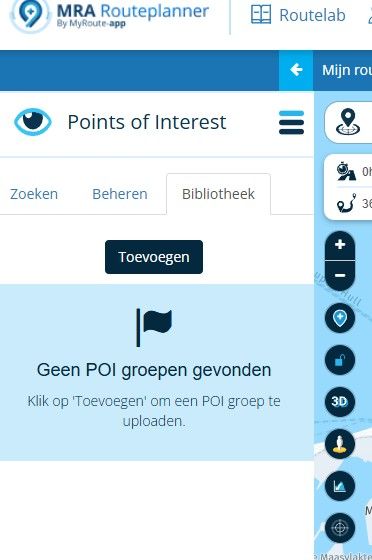
Task: Click the Mijn routes header label
Action: click(x=347, y=70)
